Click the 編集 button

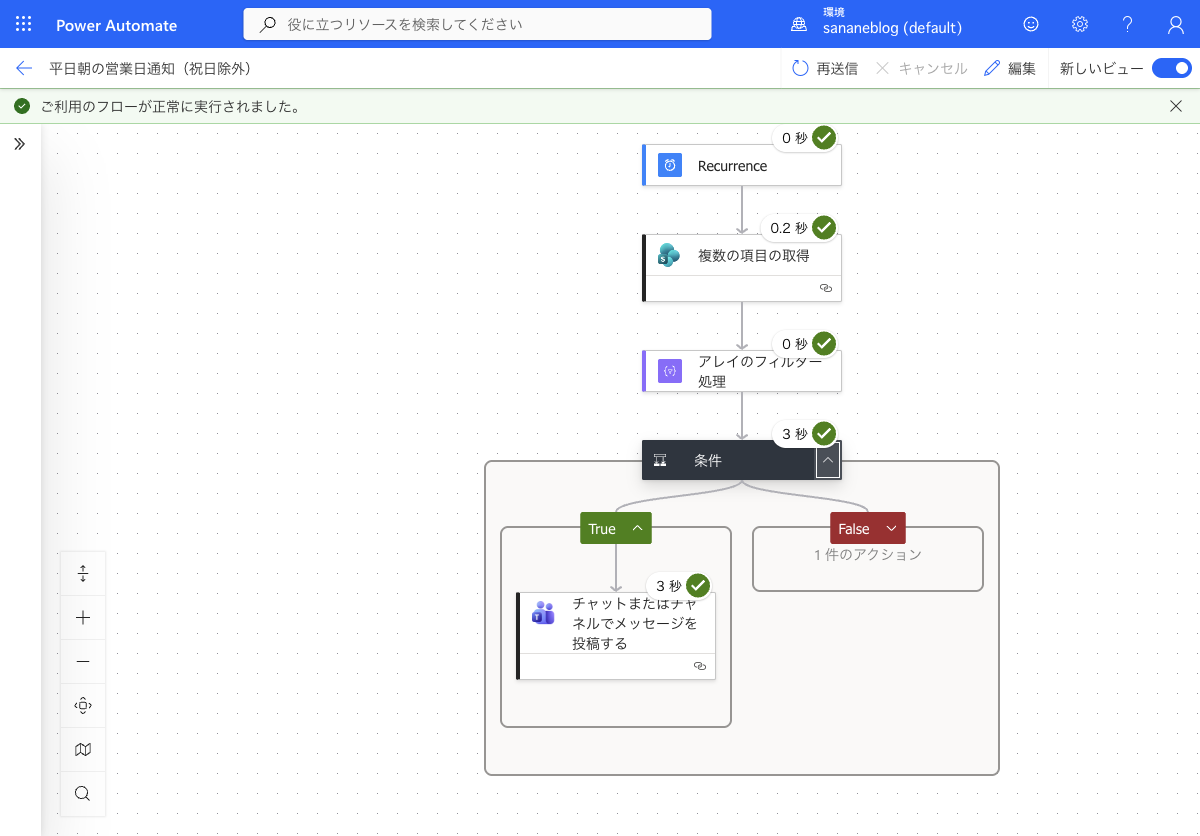(1010, 68)
